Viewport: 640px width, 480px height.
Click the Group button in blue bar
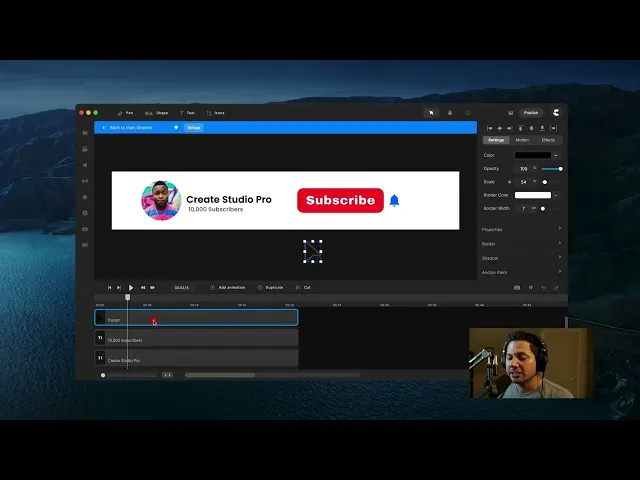coord(194,128)
